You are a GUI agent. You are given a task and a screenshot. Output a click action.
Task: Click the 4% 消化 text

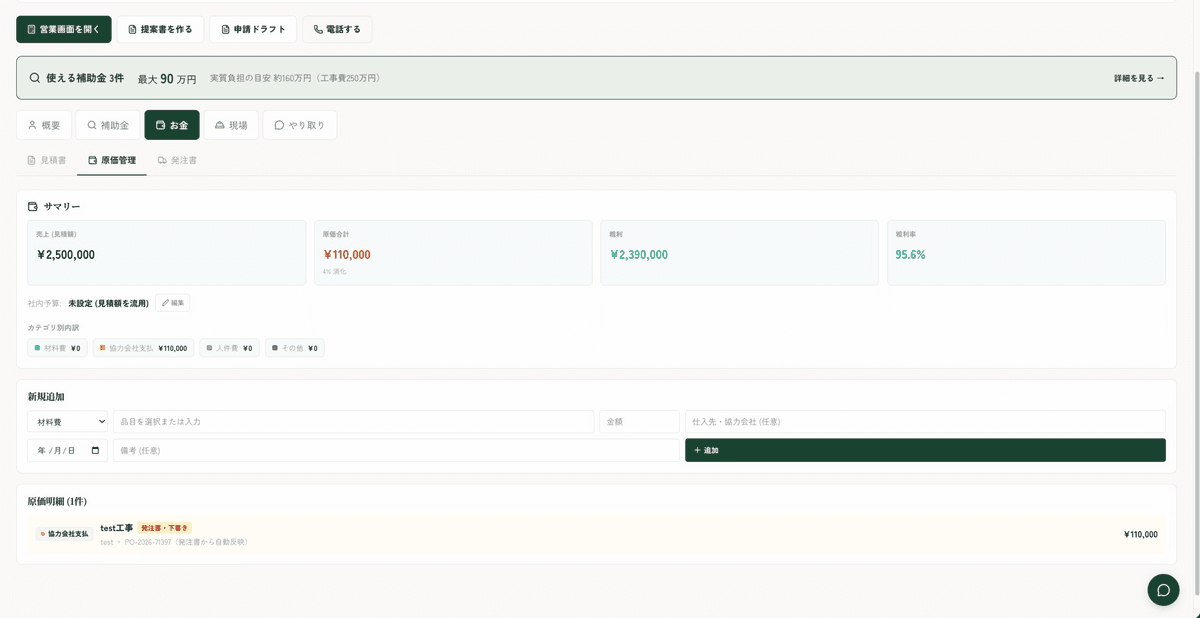334,271
